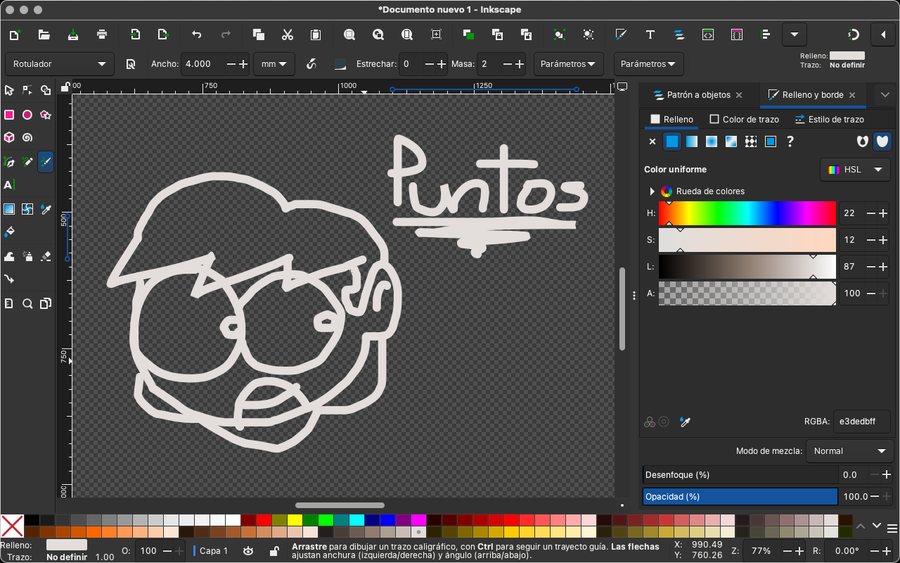900x563 pixels.
Task: Open the mm units dropdown
Action: pos(274,64)
